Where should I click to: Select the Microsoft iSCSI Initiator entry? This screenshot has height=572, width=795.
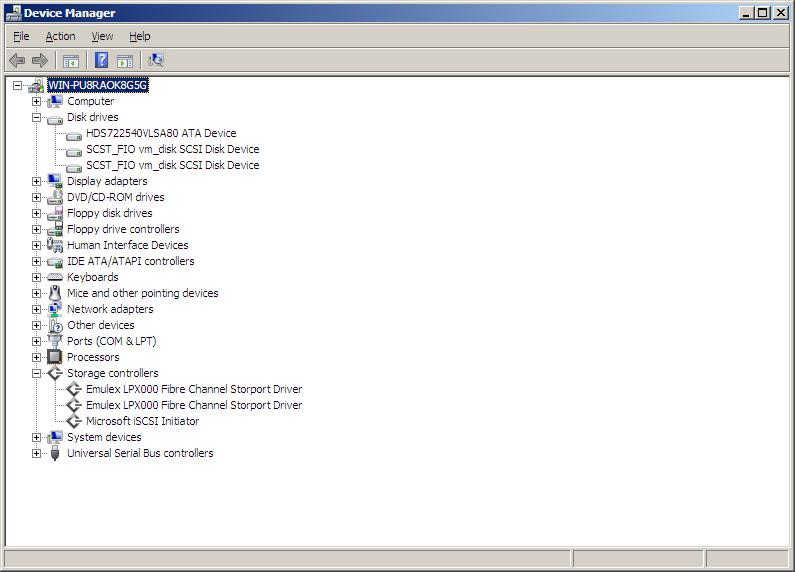(x=142, y=421)
